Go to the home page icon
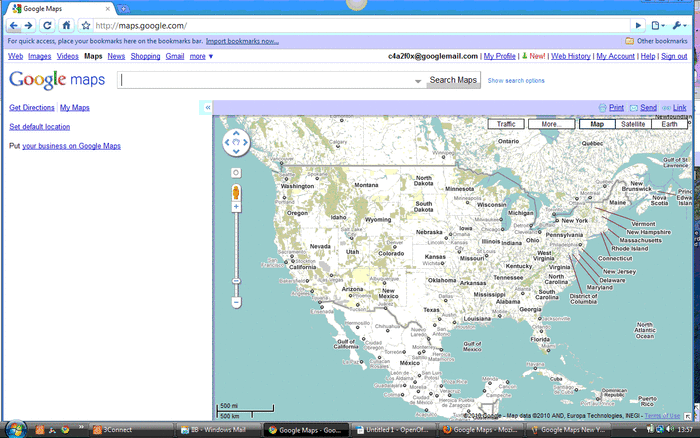Image resolution: width=700 pixels, height=438 pixels. 67,25
